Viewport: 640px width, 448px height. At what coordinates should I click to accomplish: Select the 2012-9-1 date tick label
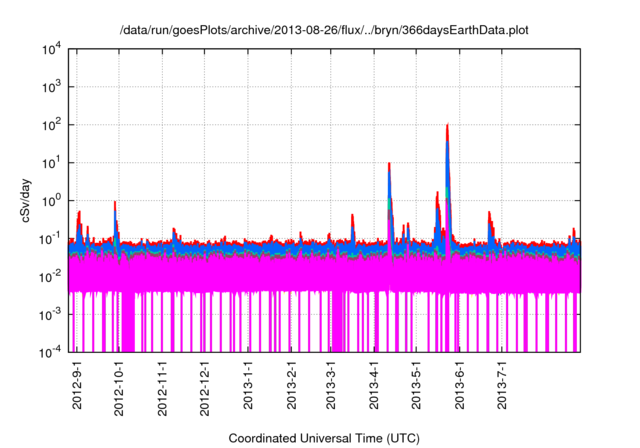[76, 383]
